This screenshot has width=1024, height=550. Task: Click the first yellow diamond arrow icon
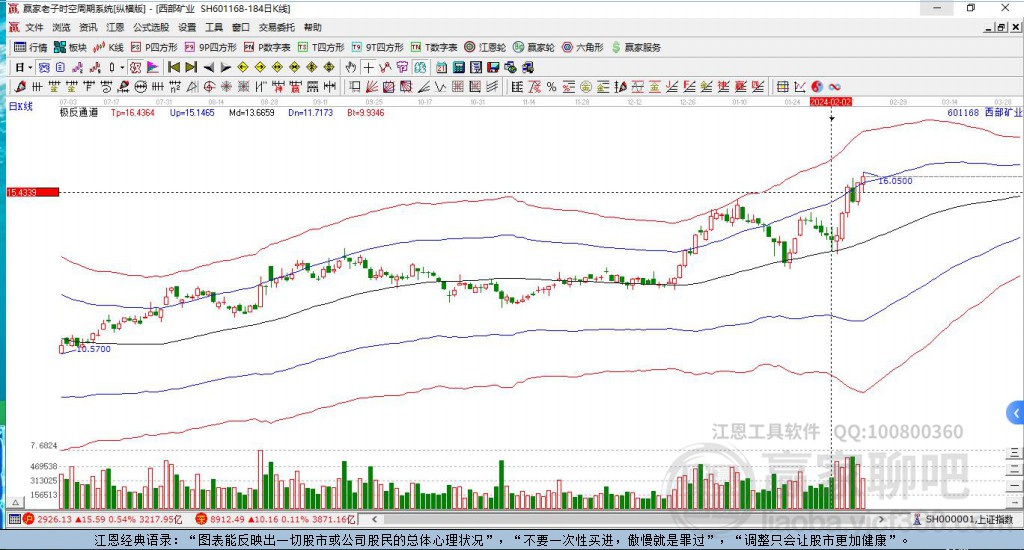point(242,67)
